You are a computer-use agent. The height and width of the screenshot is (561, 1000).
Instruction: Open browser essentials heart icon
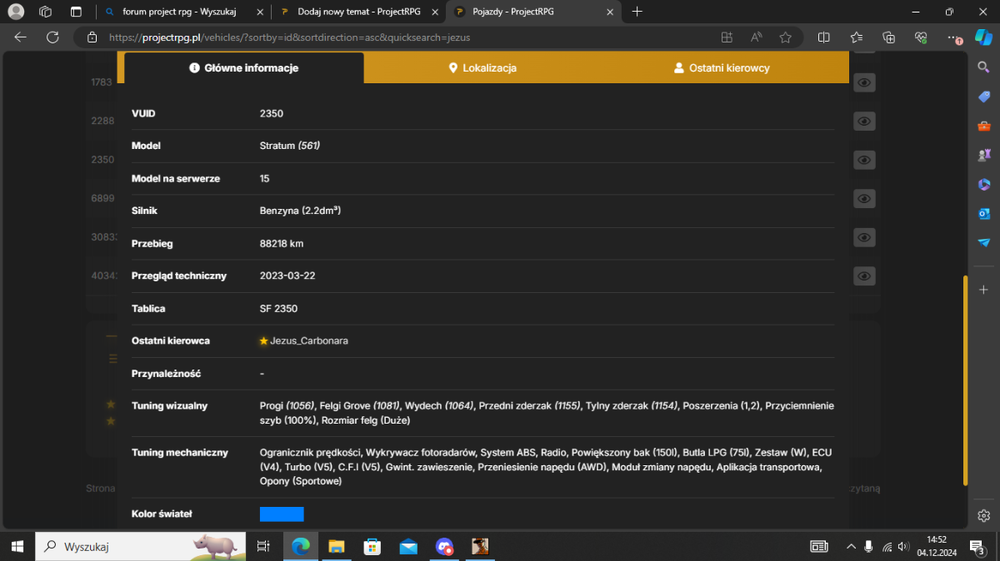coord(920,38)
